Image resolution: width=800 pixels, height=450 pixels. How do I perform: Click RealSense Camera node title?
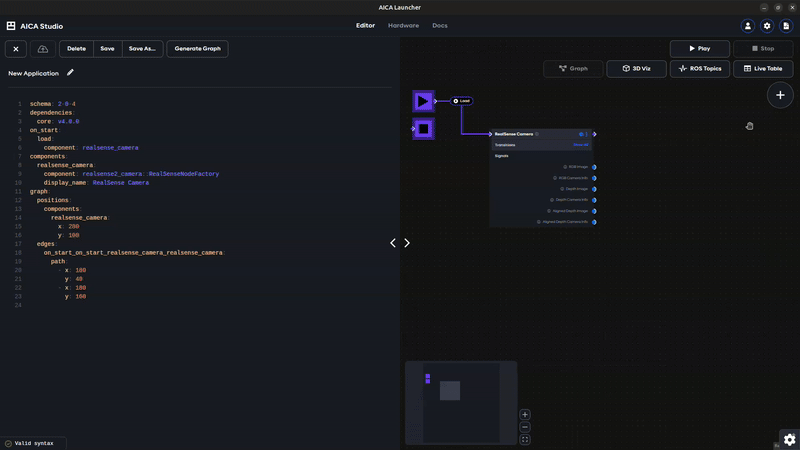[514, 134]
